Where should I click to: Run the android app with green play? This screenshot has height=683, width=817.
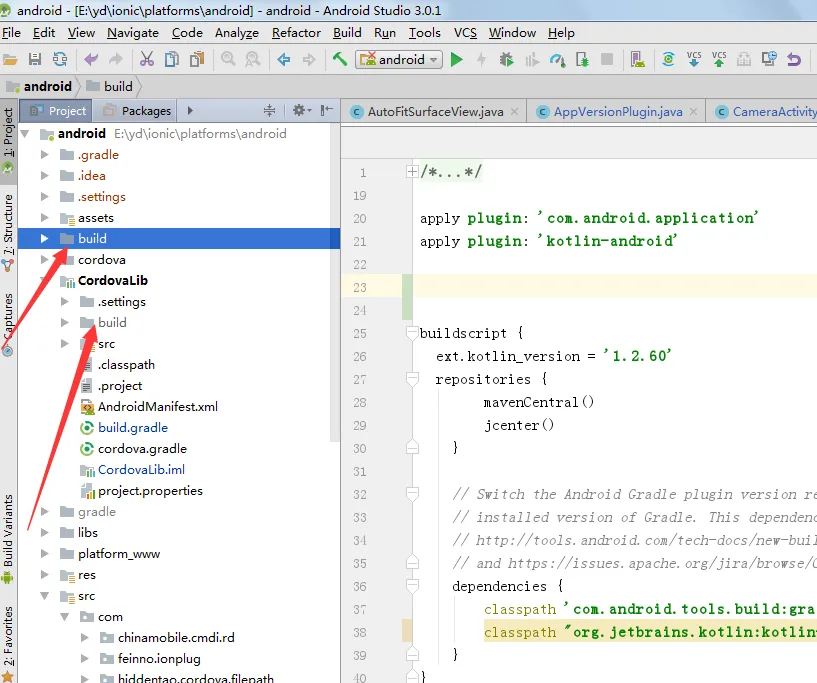(457, 59)
